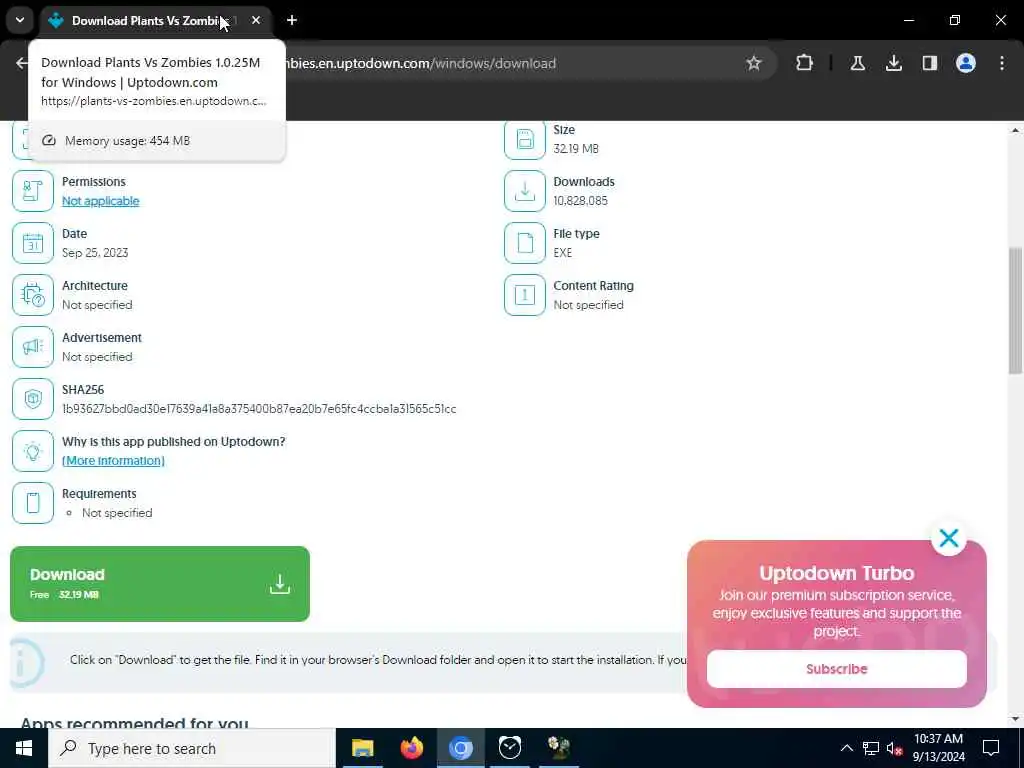Click the Requirements device icon

[33, 503]
